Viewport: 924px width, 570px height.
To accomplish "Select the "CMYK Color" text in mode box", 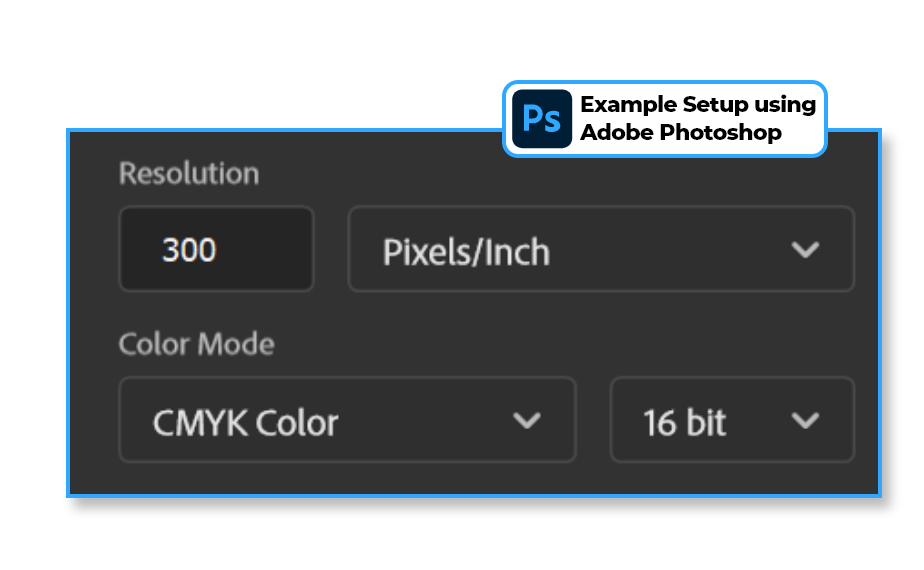I will pyautogui.click(x=245, y=423).
